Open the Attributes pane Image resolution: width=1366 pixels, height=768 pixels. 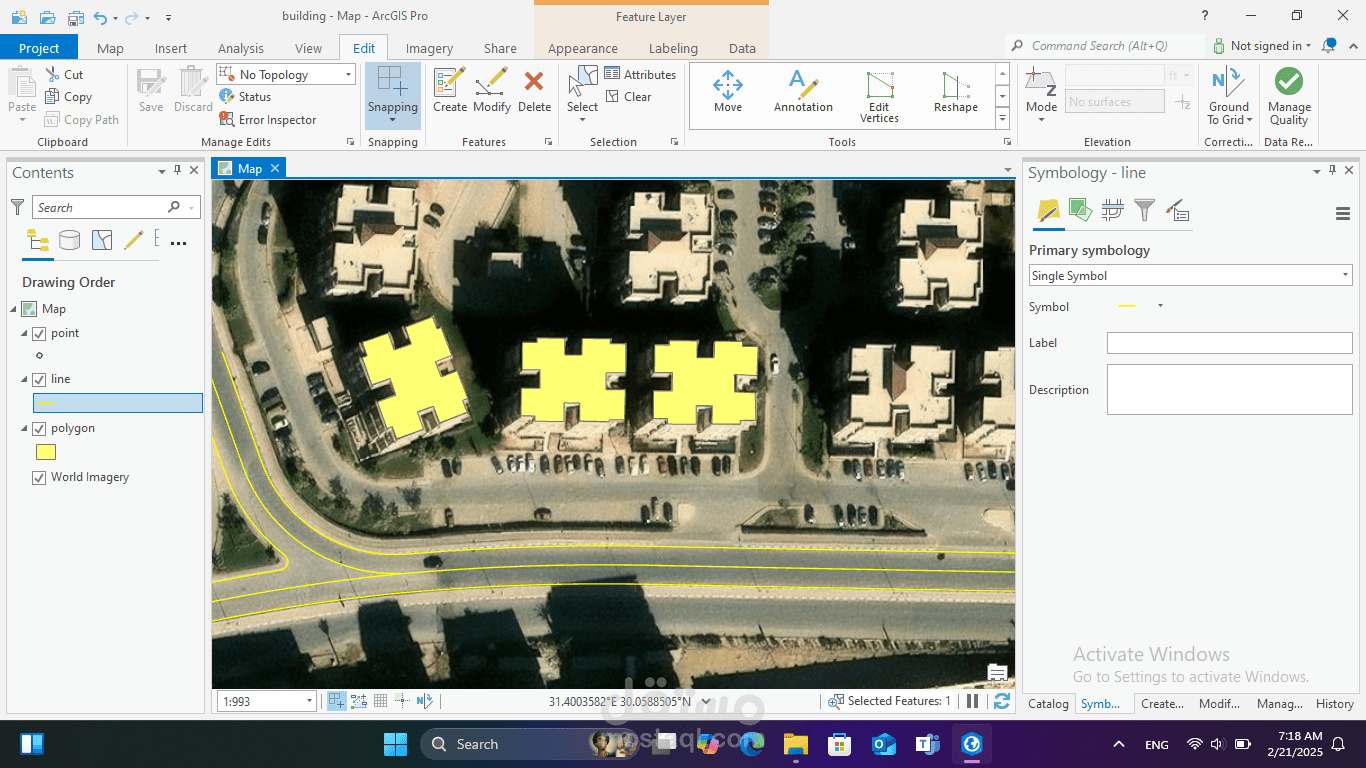[x=641, y=73]
